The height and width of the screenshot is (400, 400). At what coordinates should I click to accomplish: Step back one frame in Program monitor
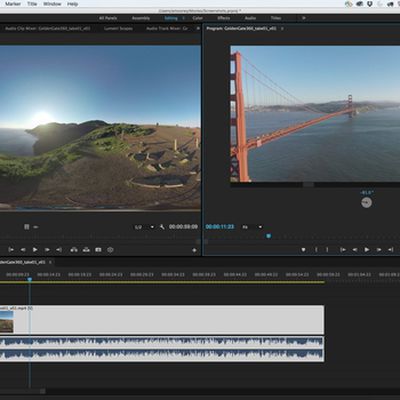pyautogui.click(x=355, y=250)
